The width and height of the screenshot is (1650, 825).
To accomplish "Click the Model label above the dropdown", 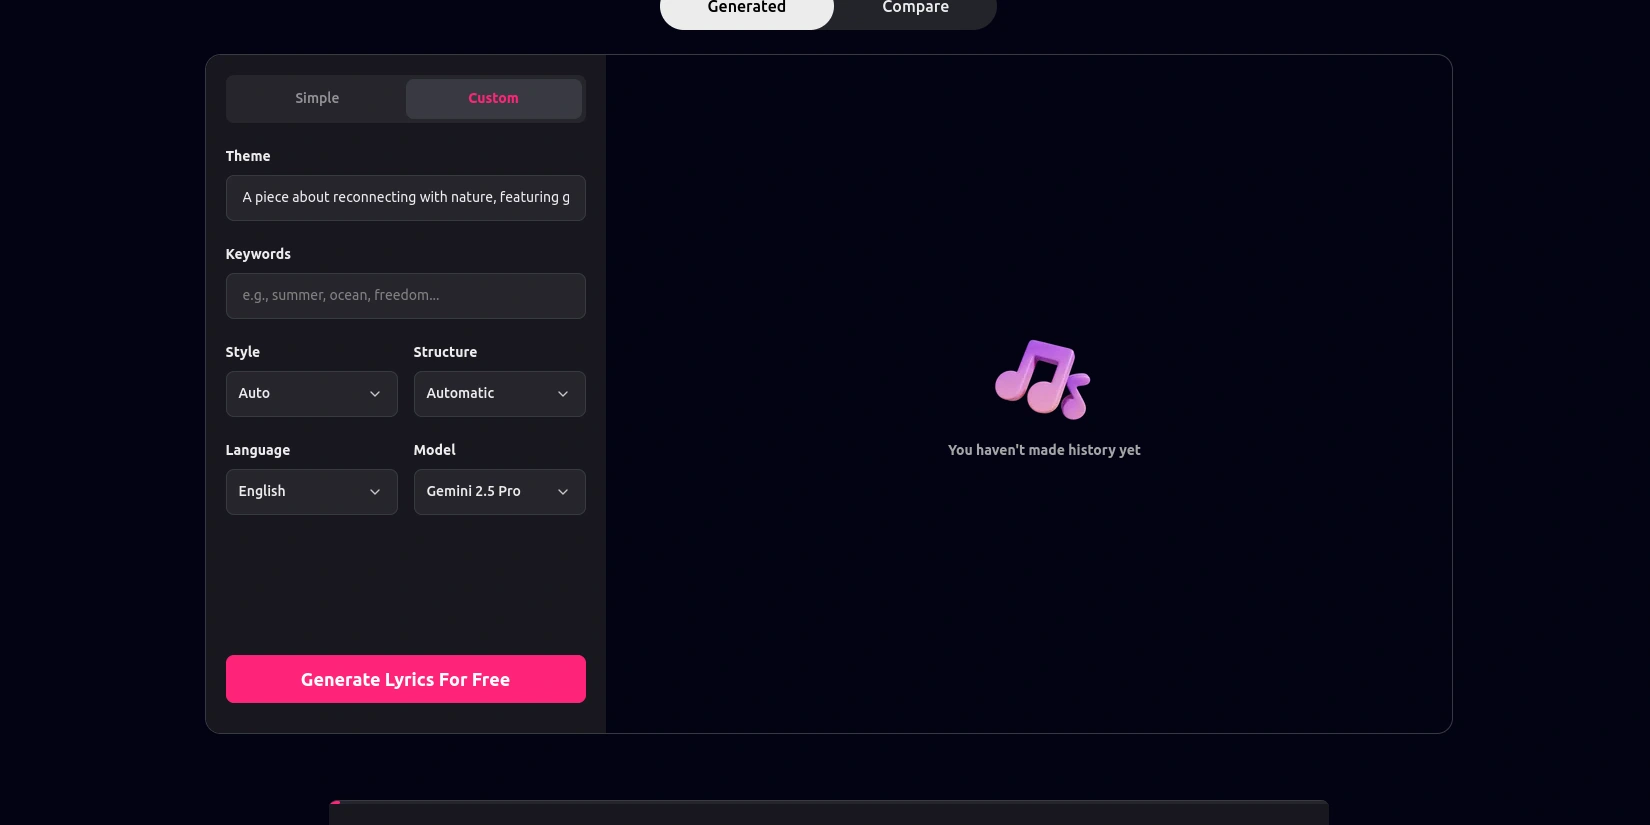I will coord(434,450).
